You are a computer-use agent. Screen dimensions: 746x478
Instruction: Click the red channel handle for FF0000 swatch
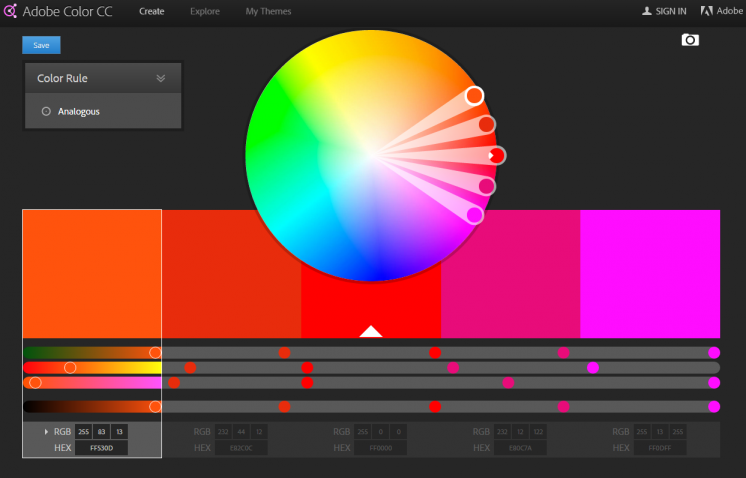pos(435,352)
